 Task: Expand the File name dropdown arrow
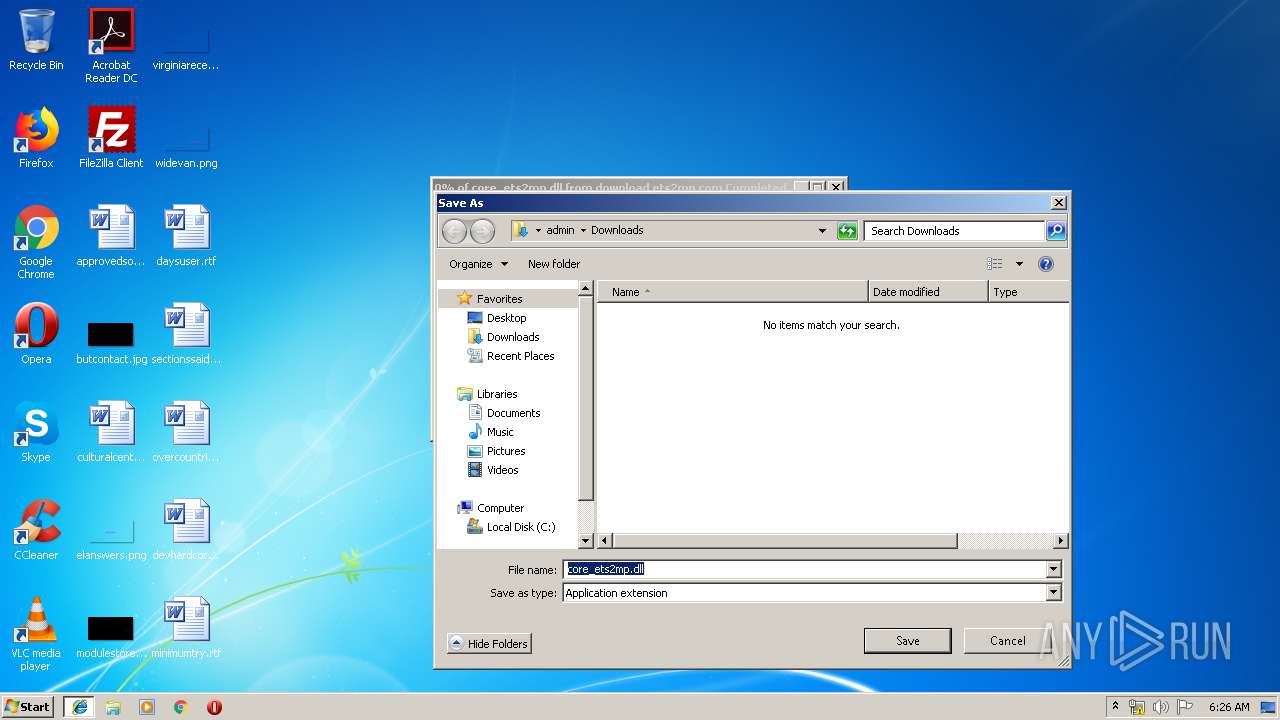click(1053, 570)
